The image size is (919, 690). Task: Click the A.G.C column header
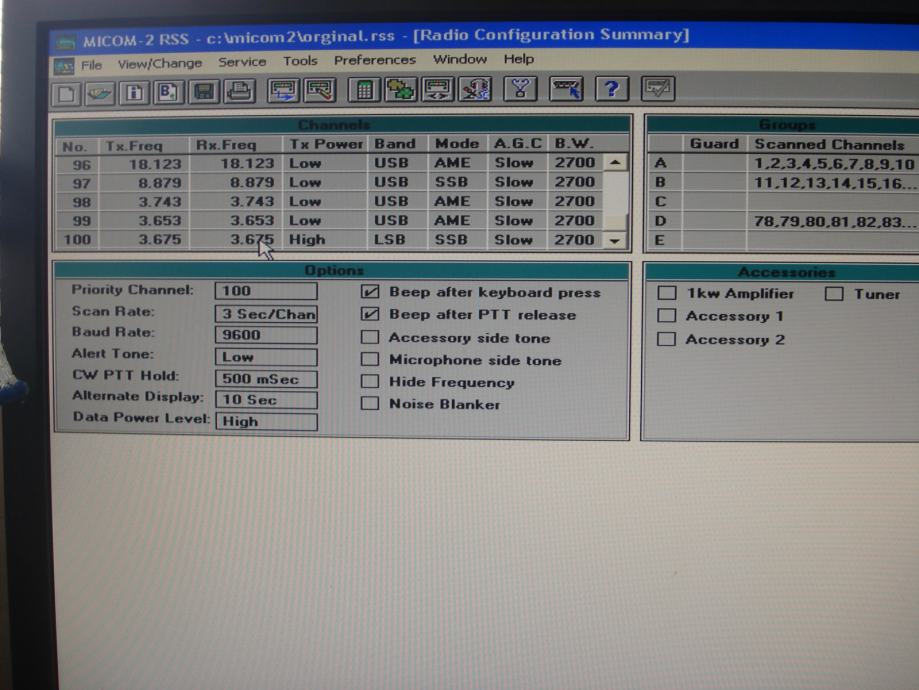518,144
